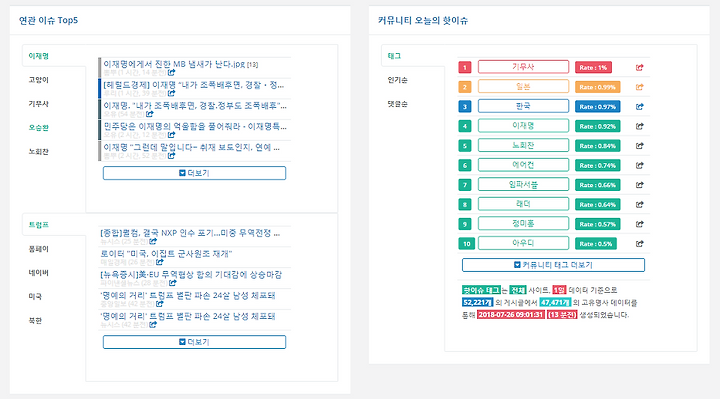Screen dimensions: 720x399
Task: Expand 커뮤니티 태그 더보기
Action: click(553, 265)
